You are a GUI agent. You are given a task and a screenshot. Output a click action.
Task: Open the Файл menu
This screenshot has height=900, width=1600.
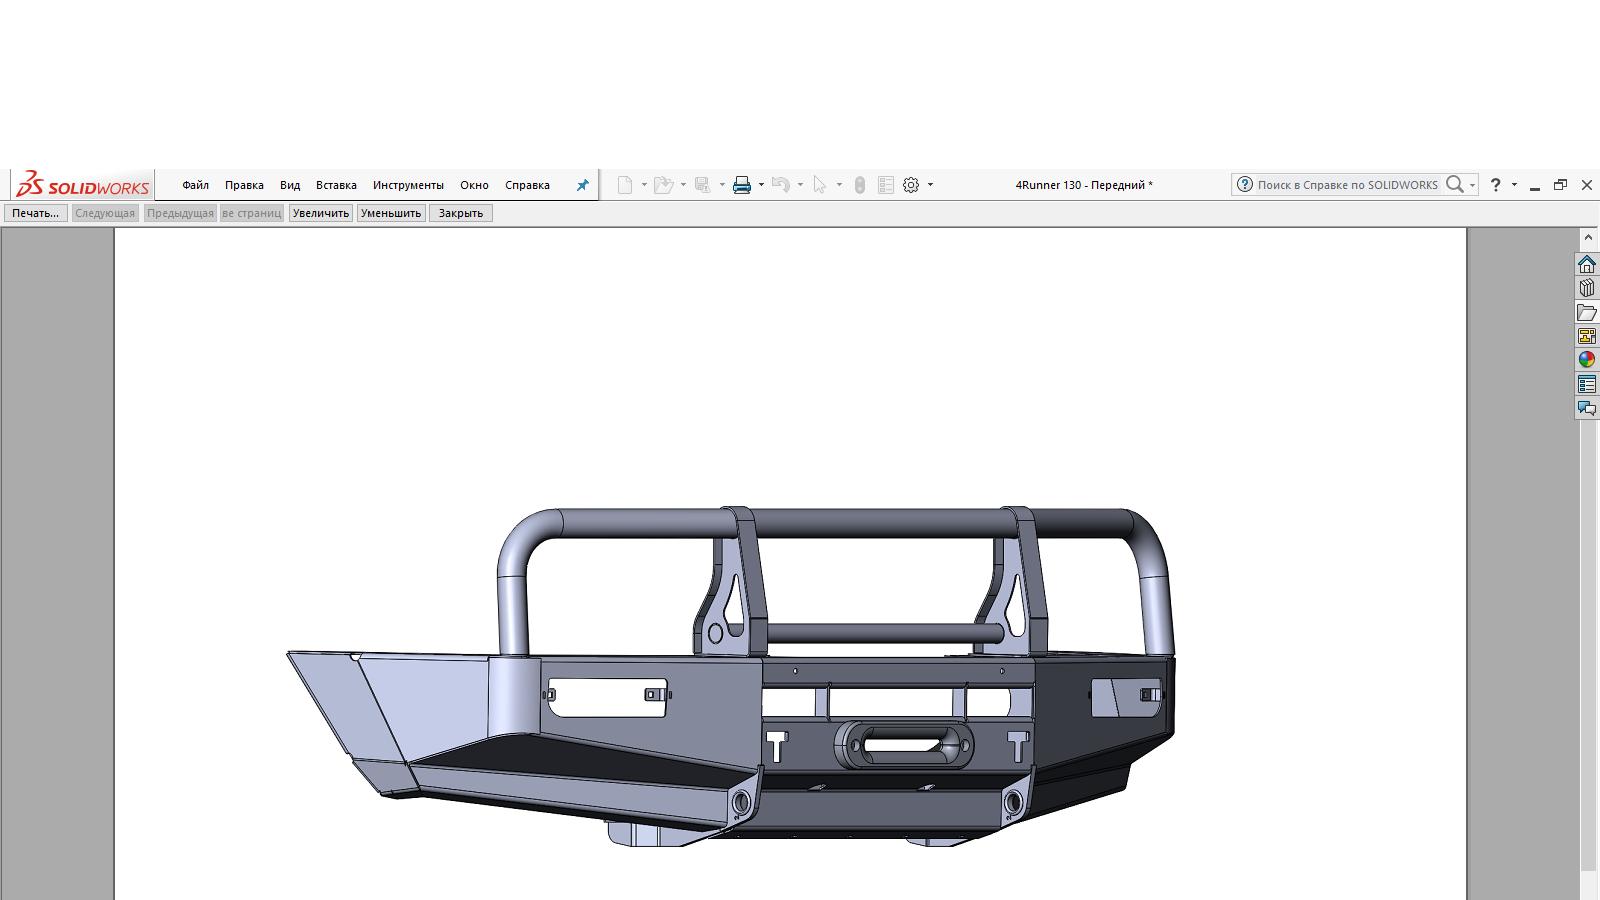tap(195, 185)
